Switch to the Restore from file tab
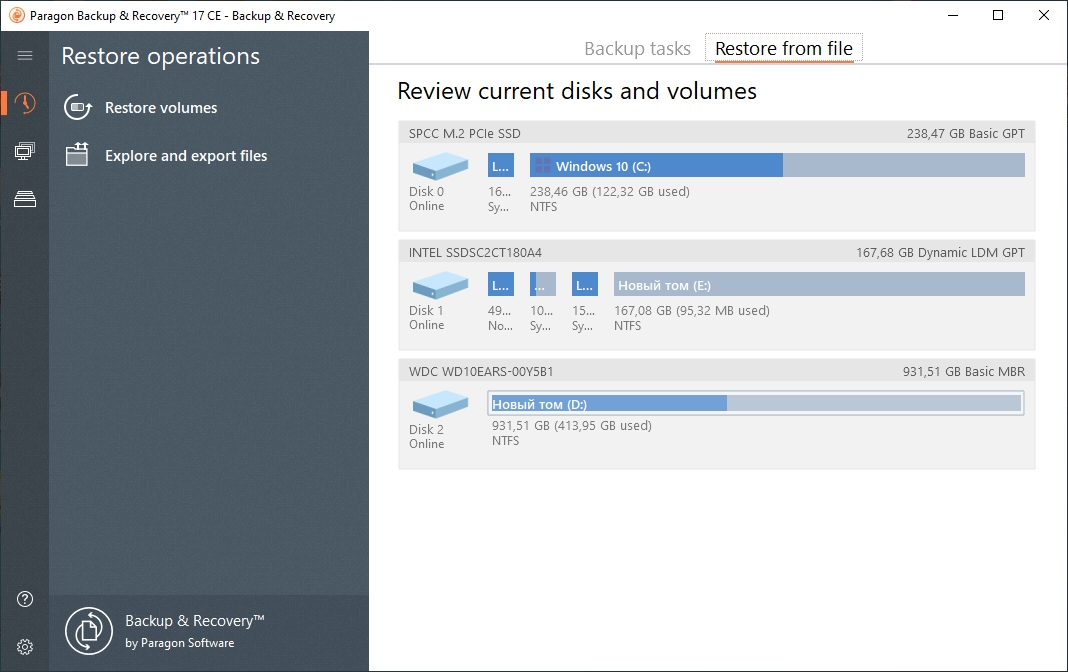 point(784,48)
